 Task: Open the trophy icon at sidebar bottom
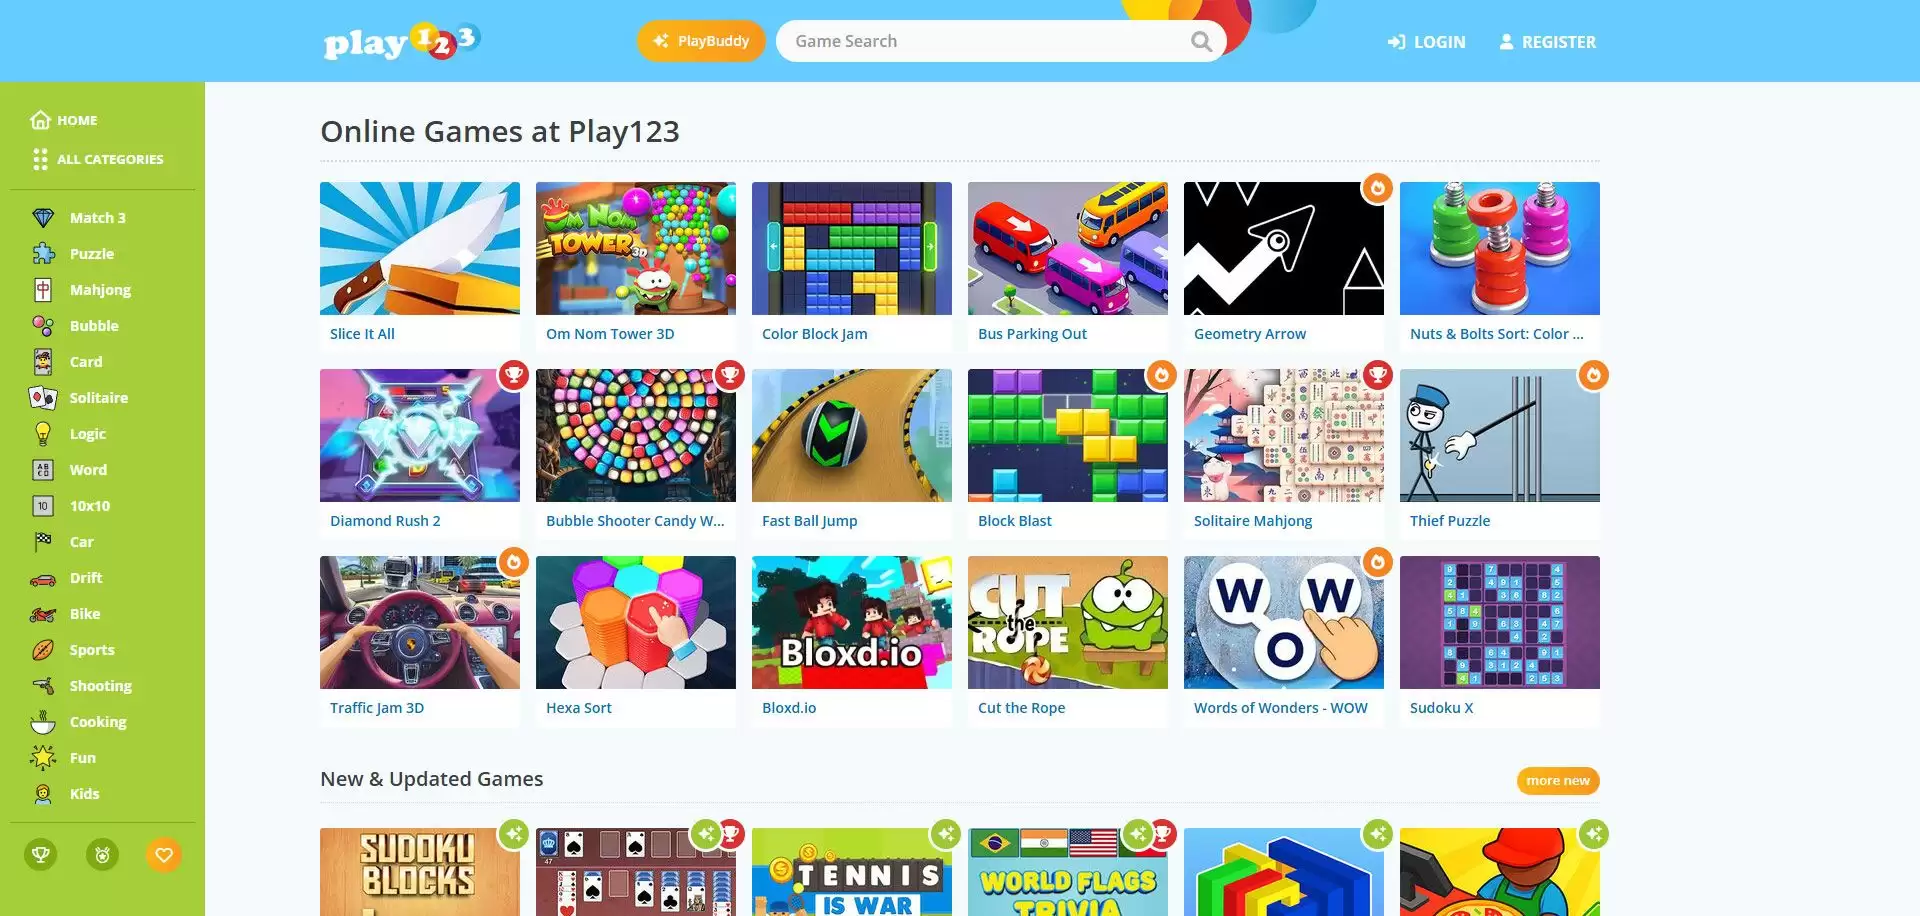coord(41,855)
